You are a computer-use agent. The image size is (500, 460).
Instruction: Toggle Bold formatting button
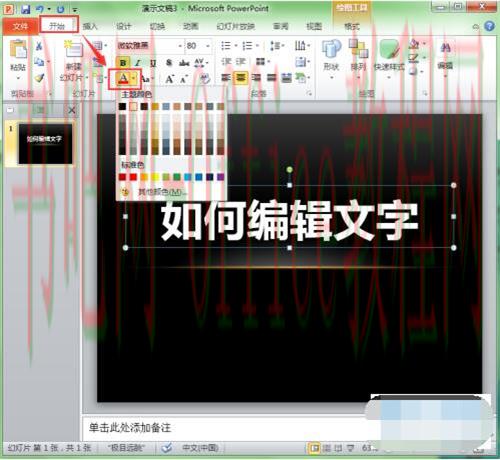coord(123,62)
